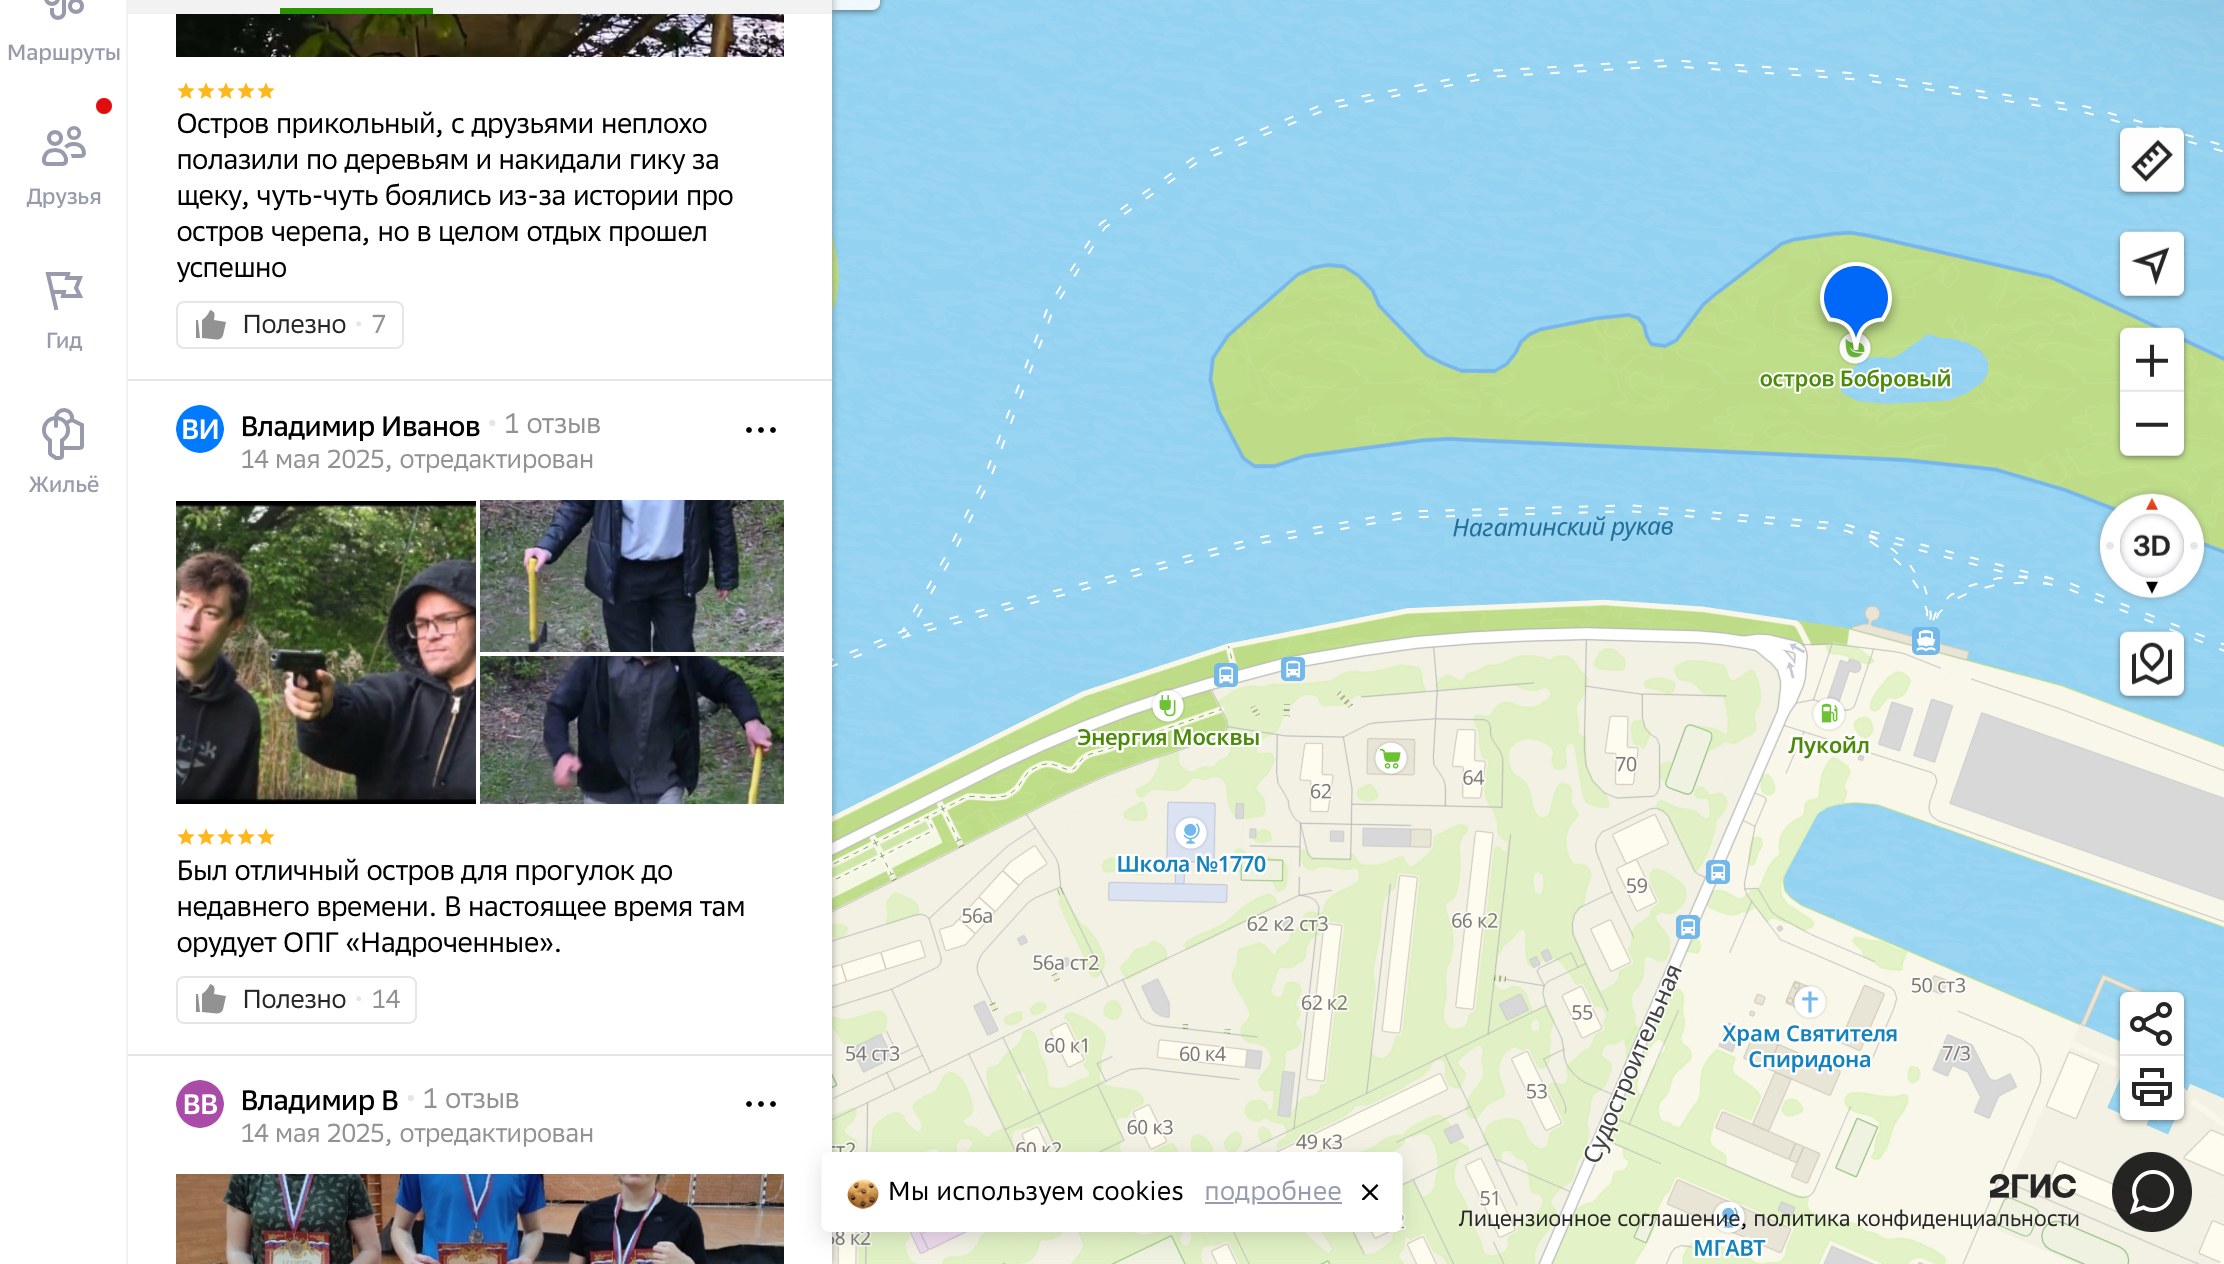Viewport: 2224px width, 1264px height.
Task: Zoom out the map with minus
Action: 2151,425
